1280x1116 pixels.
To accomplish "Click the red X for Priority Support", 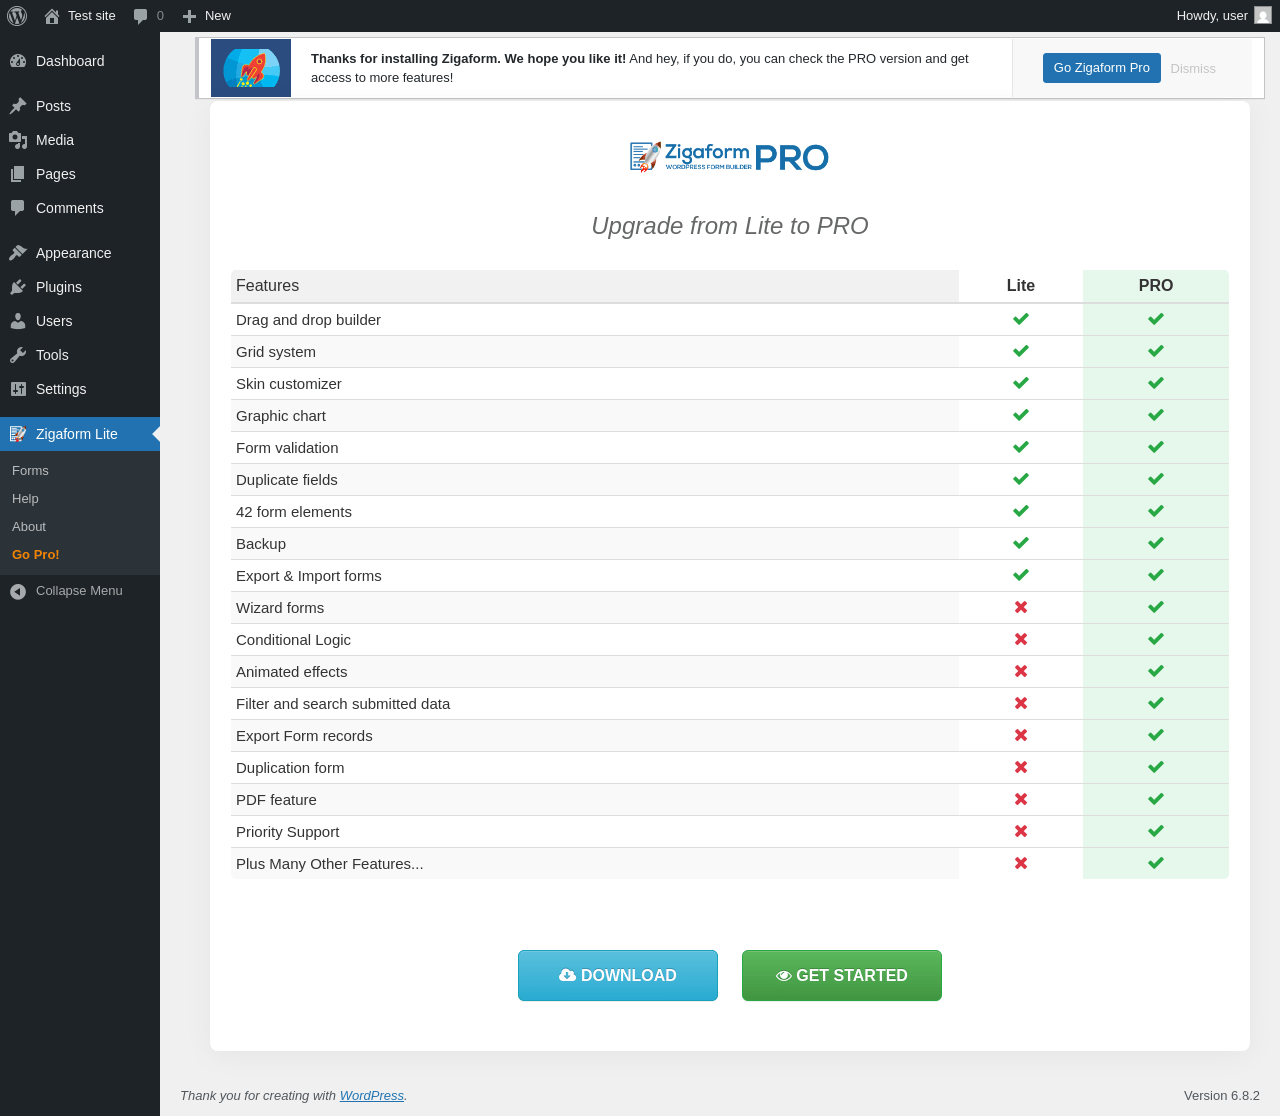I will (x=1021, y=831).
